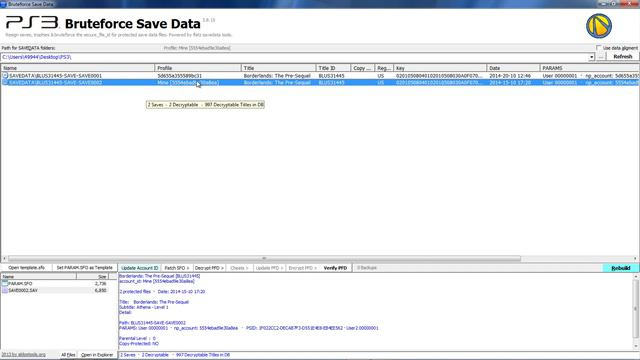Open the SAVEDATA path dropdown arrow
The width and height of the screenshot is (640, 360).
tap(591, 57)
